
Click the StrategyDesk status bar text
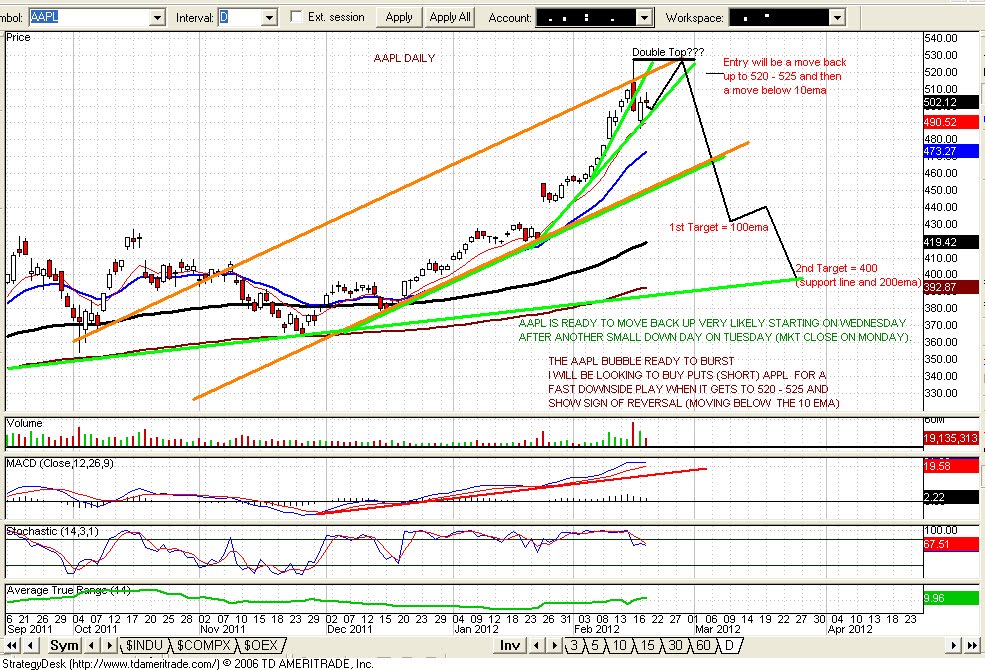[188, 664]
